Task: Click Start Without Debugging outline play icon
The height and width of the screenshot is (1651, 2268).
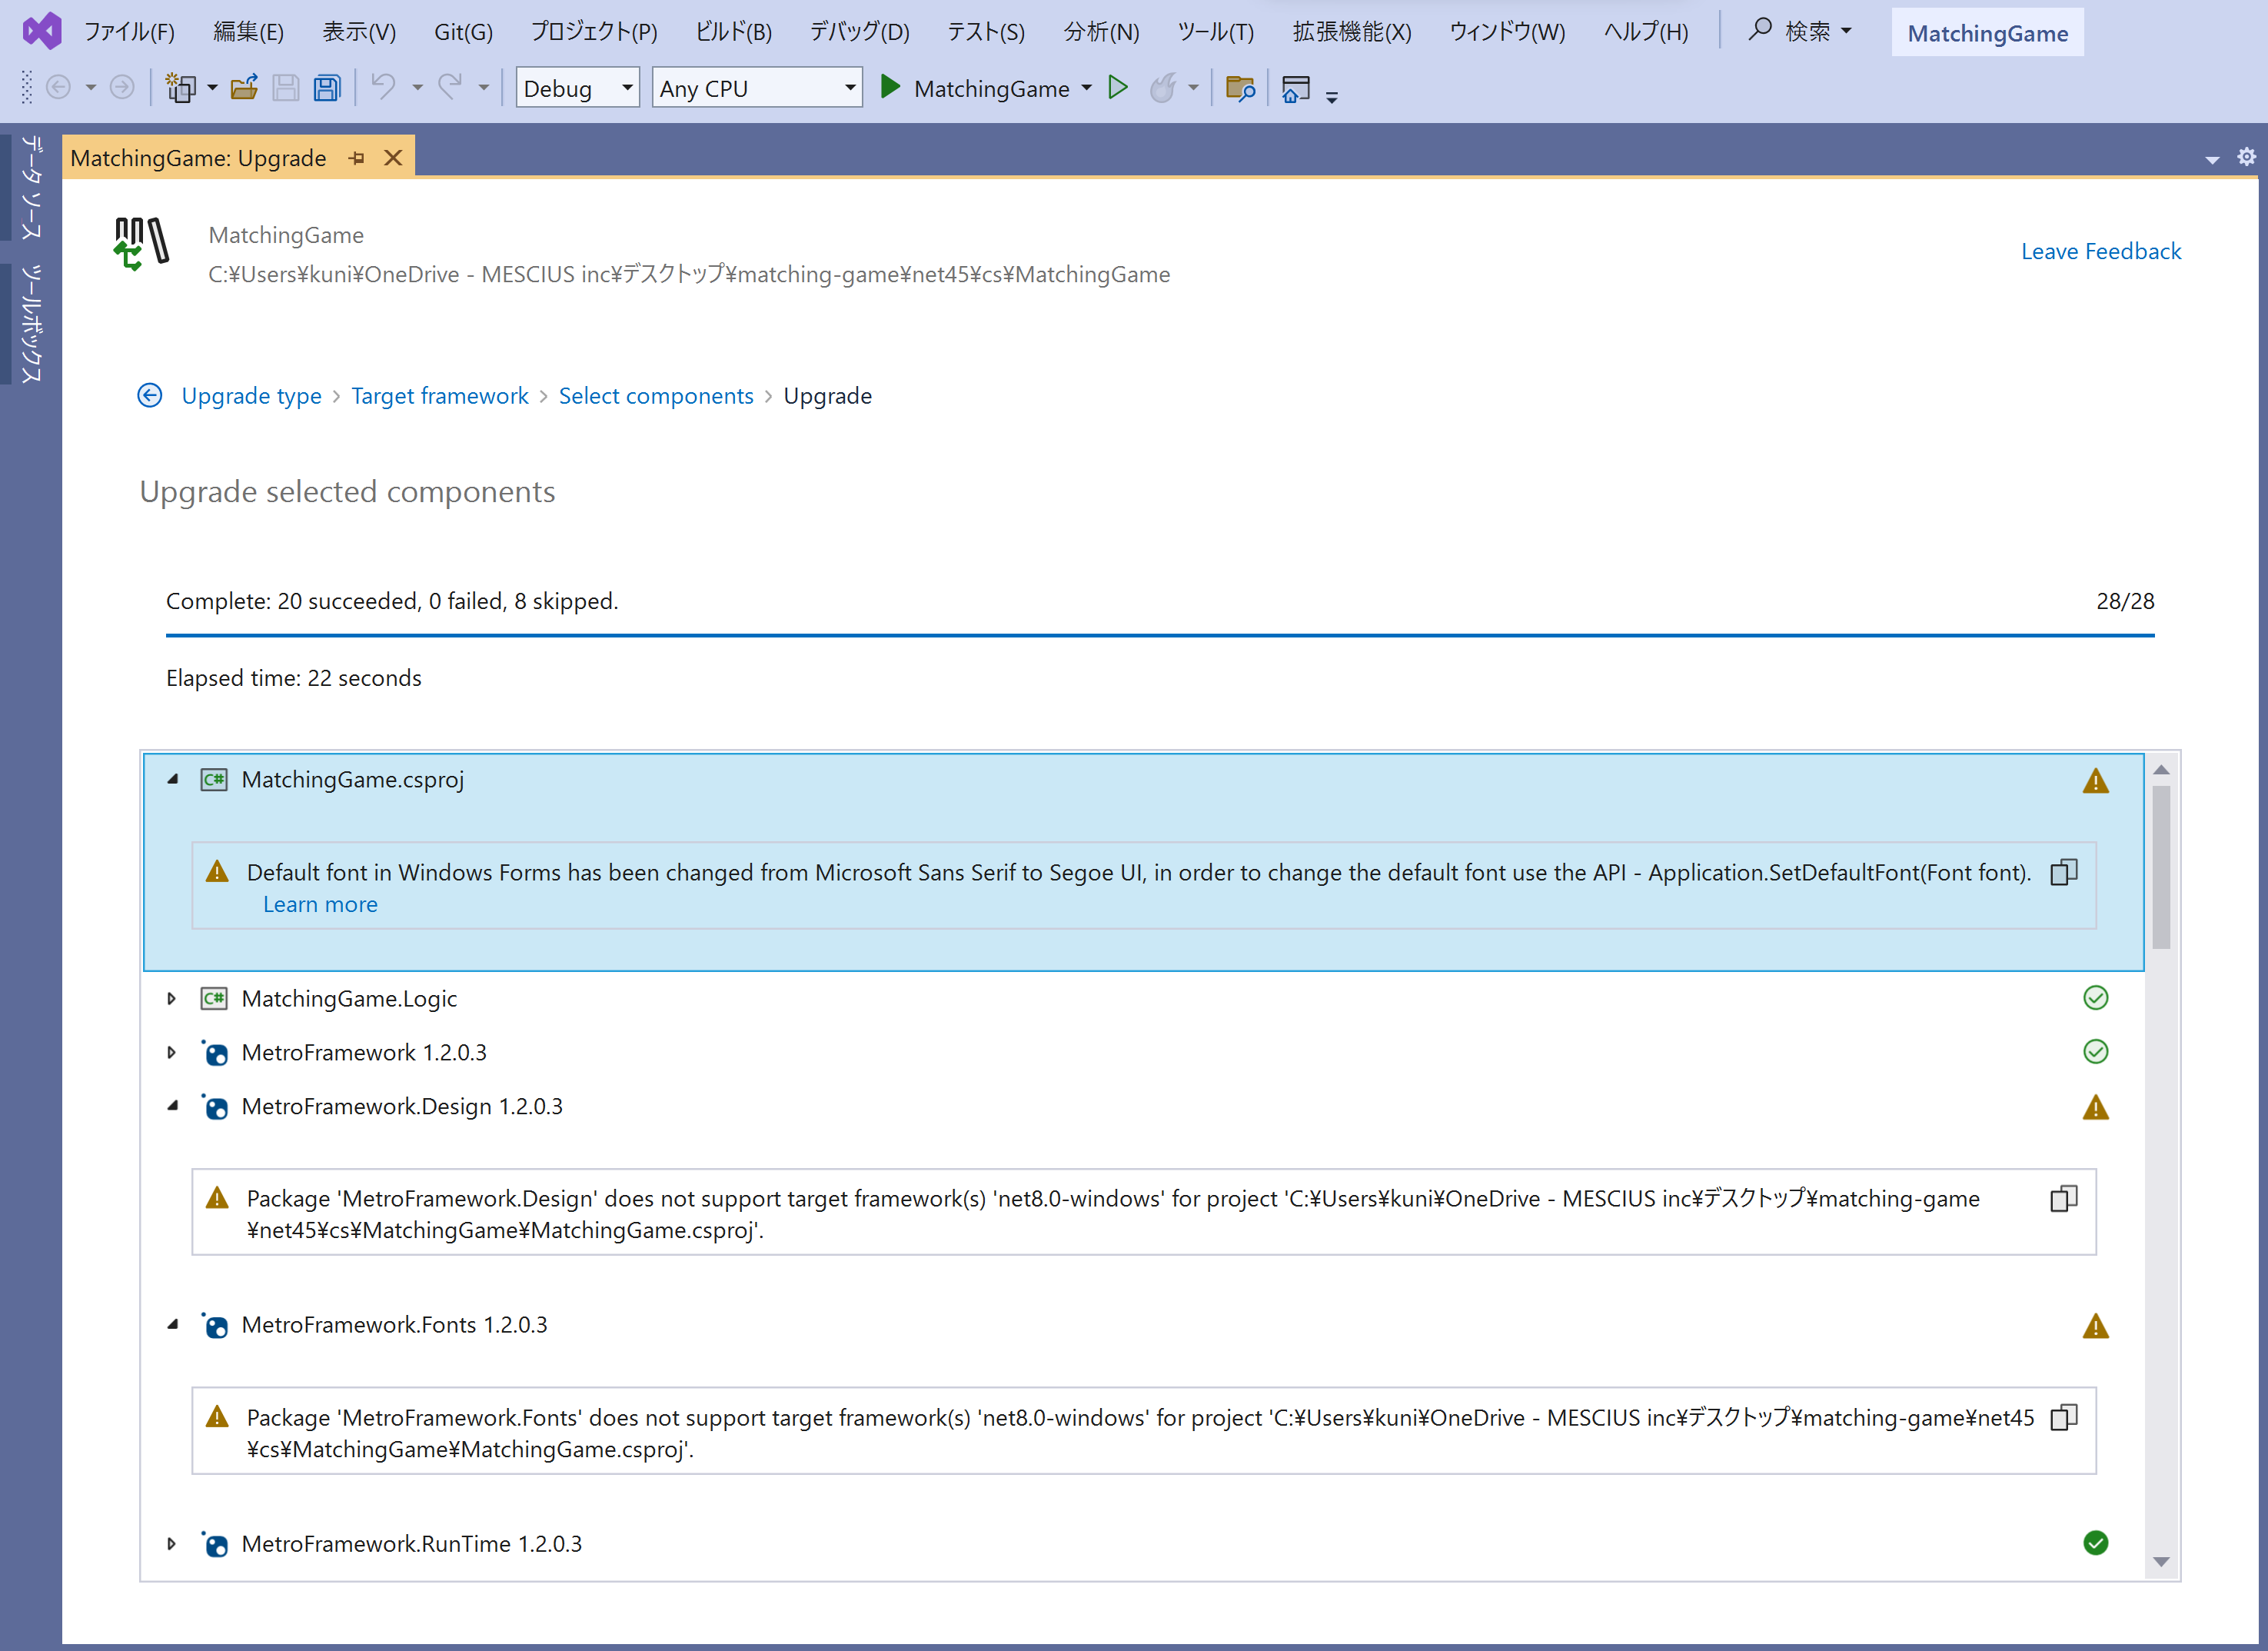Action: pos(1118,88)
